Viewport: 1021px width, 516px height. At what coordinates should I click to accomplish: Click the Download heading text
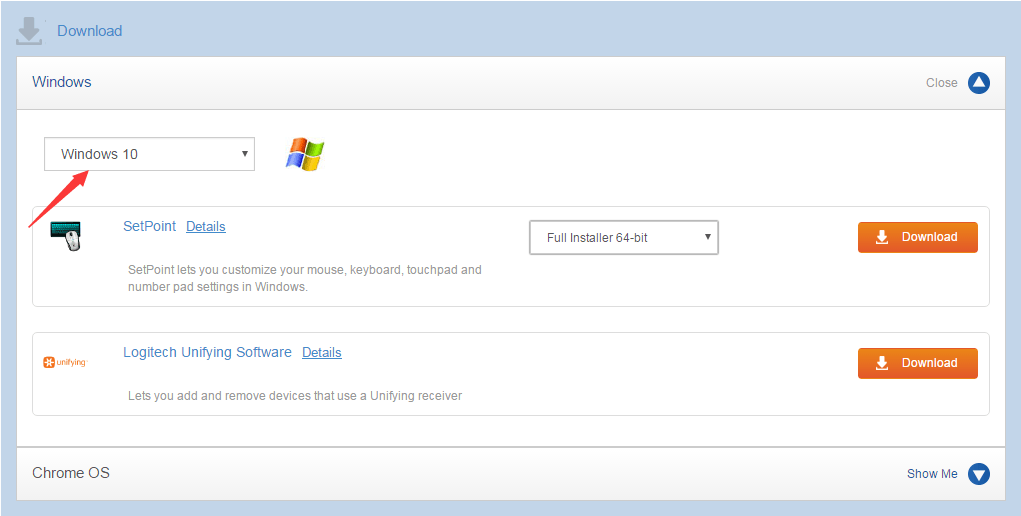(90, 31)
